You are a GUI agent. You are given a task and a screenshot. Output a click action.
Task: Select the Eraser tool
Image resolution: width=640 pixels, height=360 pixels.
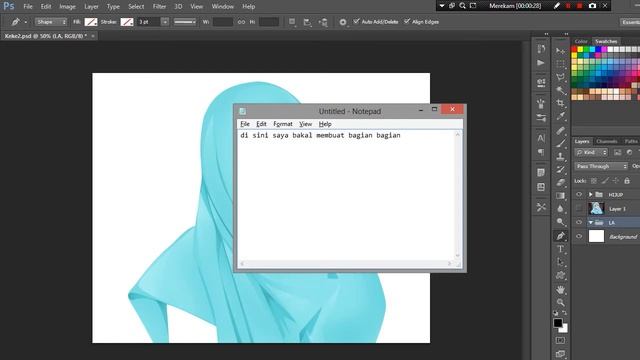(560, 182)
